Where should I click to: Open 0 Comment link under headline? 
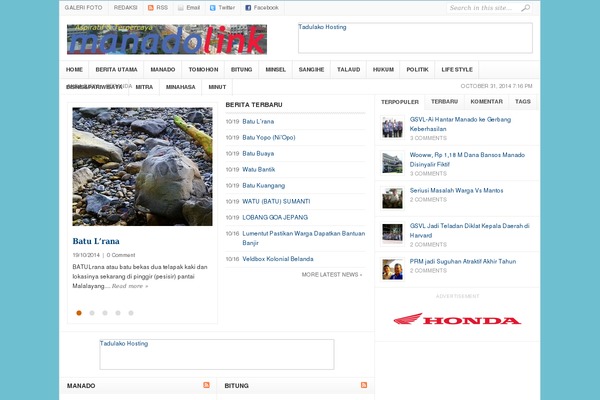[x=121, y=255]
